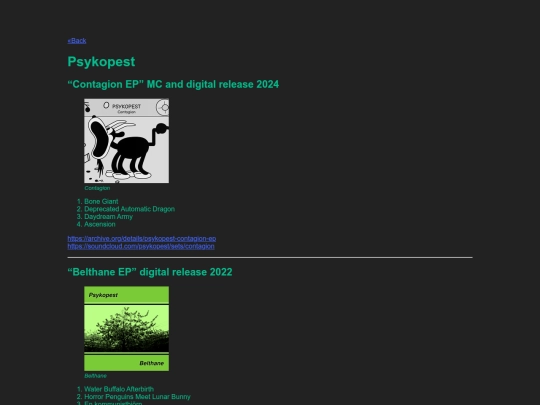Go back via the «Back link

[77, 41]
